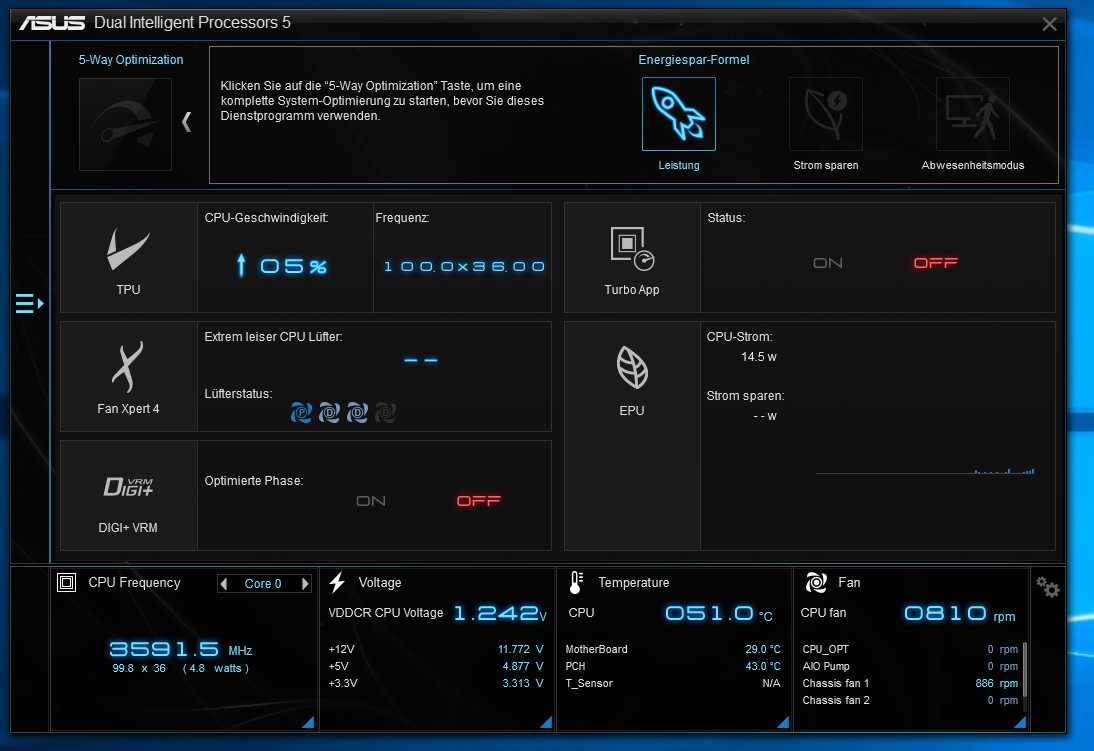Click the +3.3V voltage row
The image size is (1094, 751).
(x=435, y=683)
